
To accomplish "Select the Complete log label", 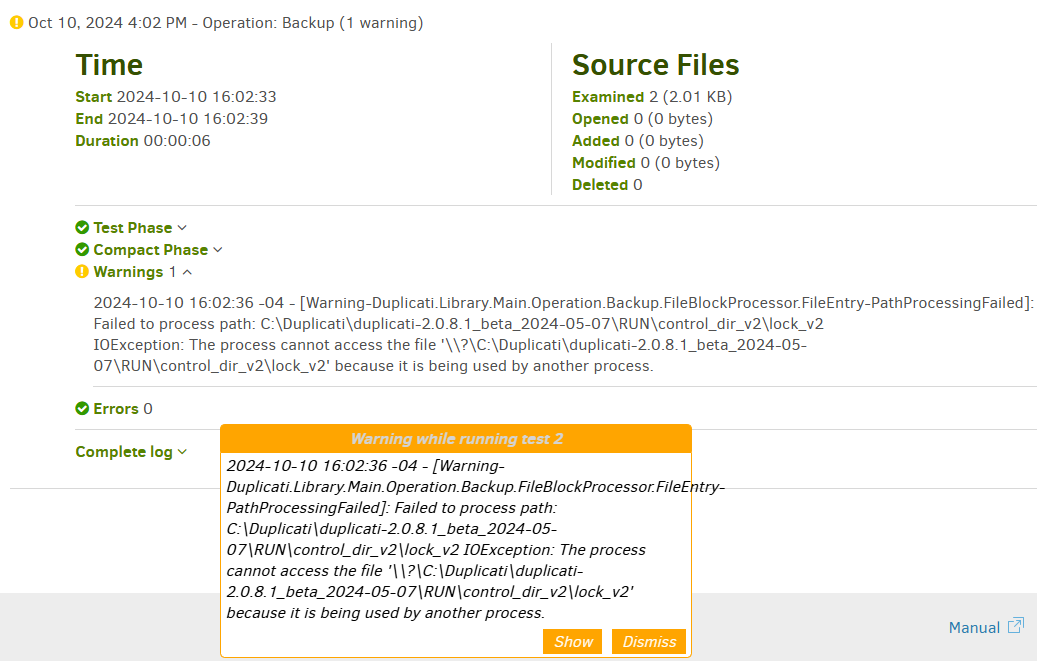I will point(124,452).
